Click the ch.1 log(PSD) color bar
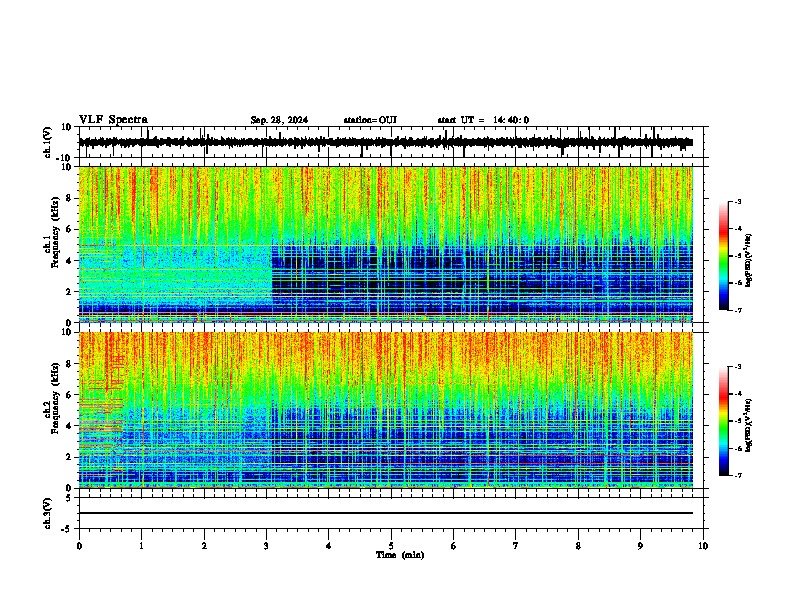This screenshot has width=792, height=612. click(724, 256)
